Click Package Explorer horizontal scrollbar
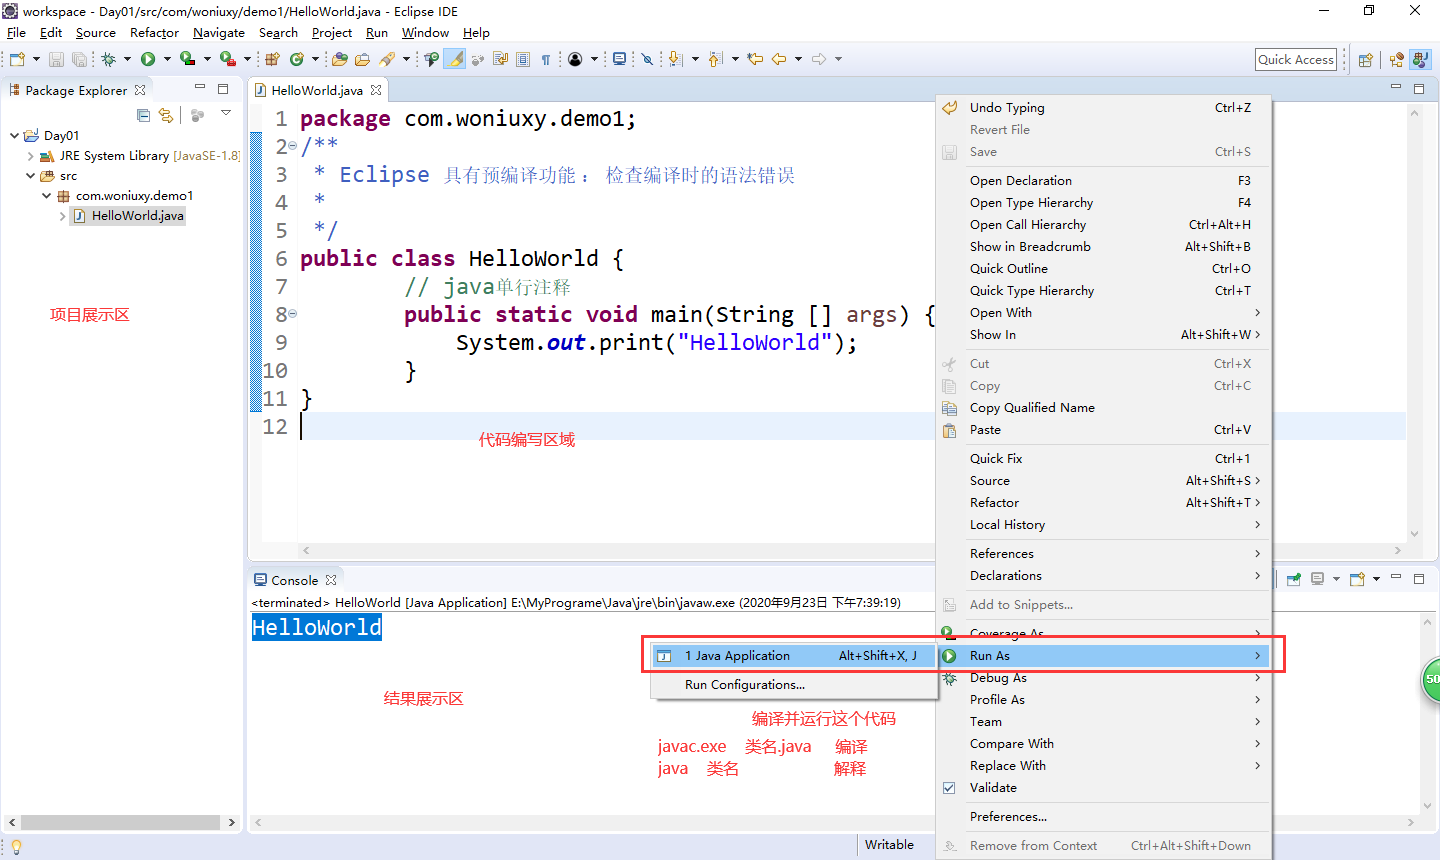This screenshot has width=1440, height=860. [120, 823]
